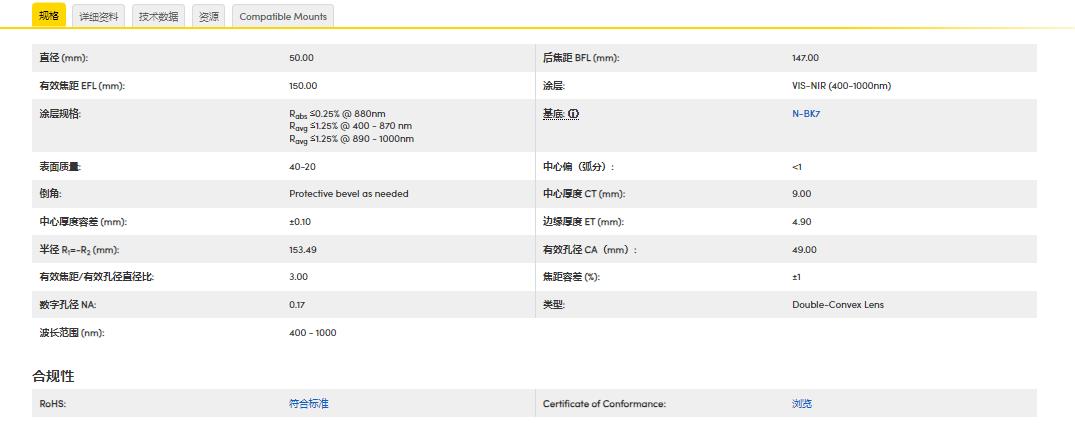
Task: Click the RoHS 符合标准 link
Action: [x=308, y=404]
